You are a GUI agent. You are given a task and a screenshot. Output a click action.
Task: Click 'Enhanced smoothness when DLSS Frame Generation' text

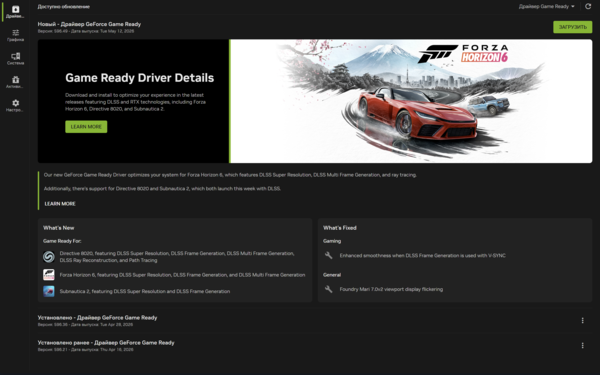point(422,255)
